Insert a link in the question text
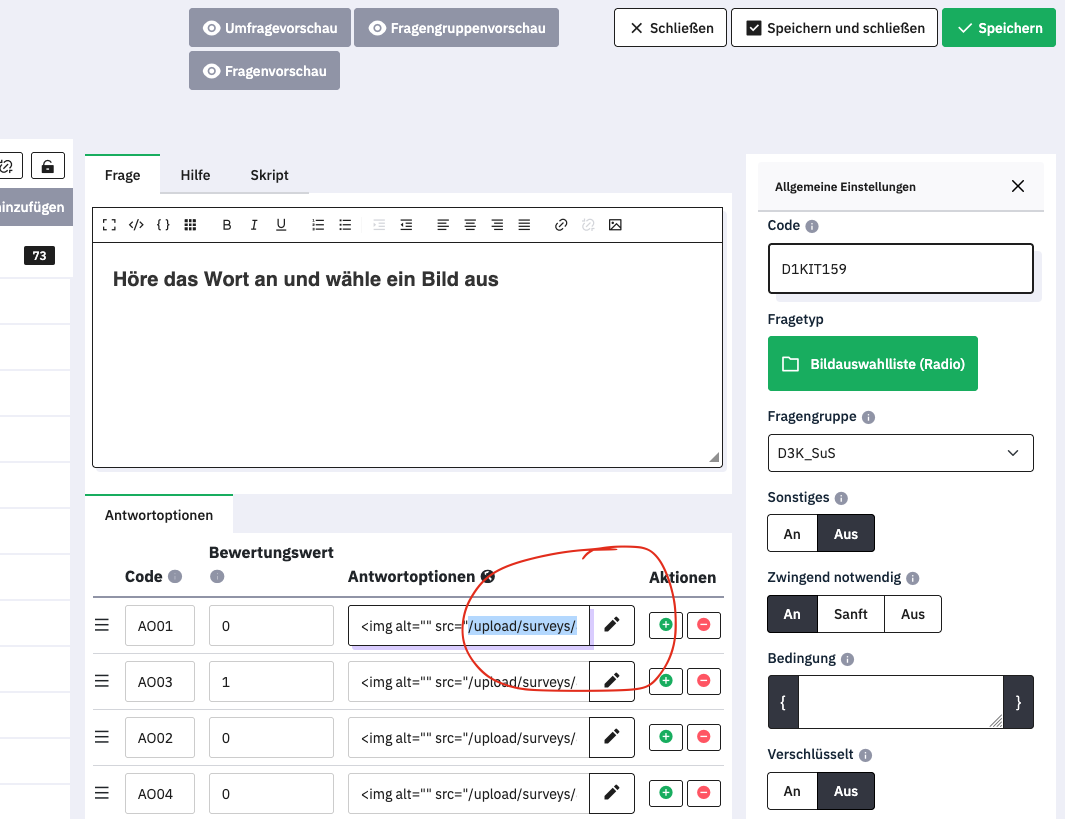Image resolution: width=1065 pixels, height=819 pixels. pyautogui.click(x=561, y=225)
